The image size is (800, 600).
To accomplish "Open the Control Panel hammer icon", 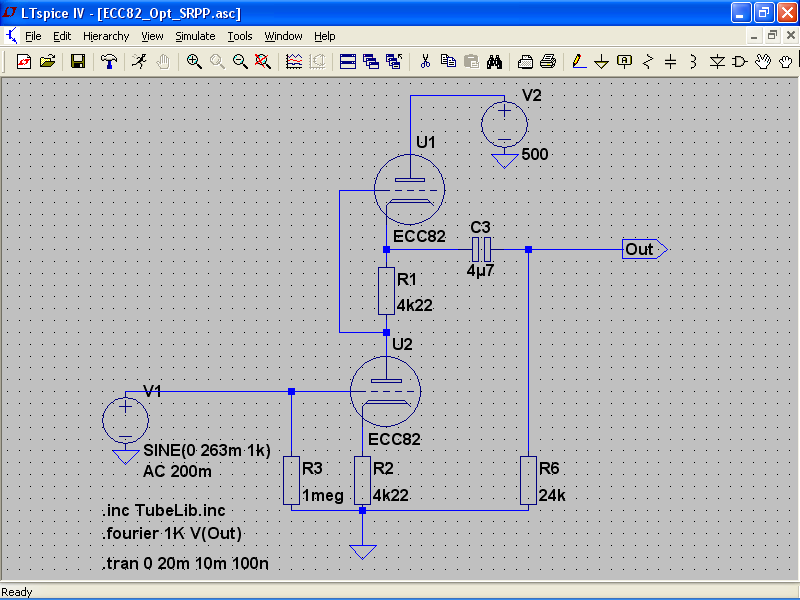I will click(109, 62).
